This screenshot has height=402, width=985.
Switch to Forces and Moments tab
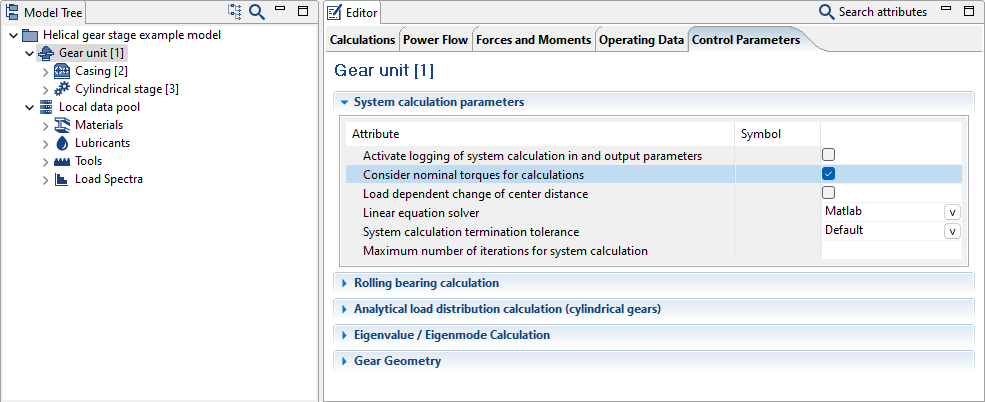click(x=534, y=40)
